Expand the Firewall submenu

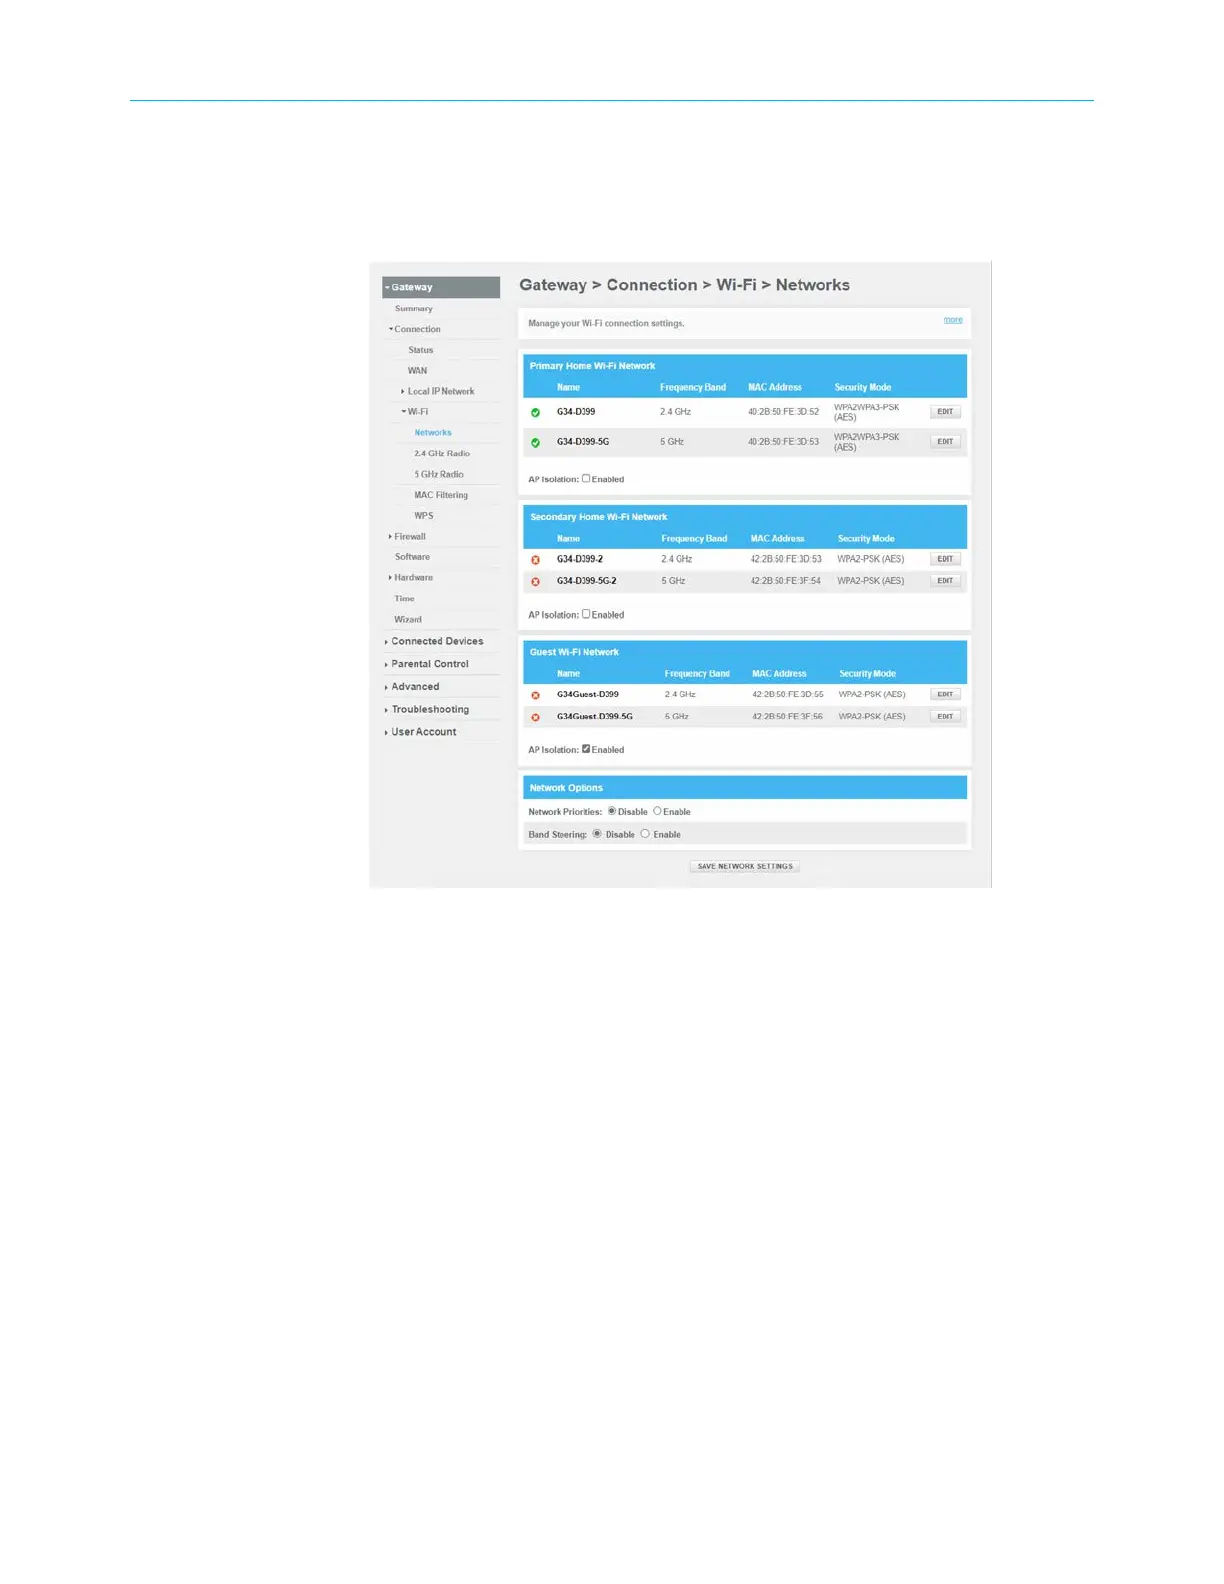[x=407, y=537]
